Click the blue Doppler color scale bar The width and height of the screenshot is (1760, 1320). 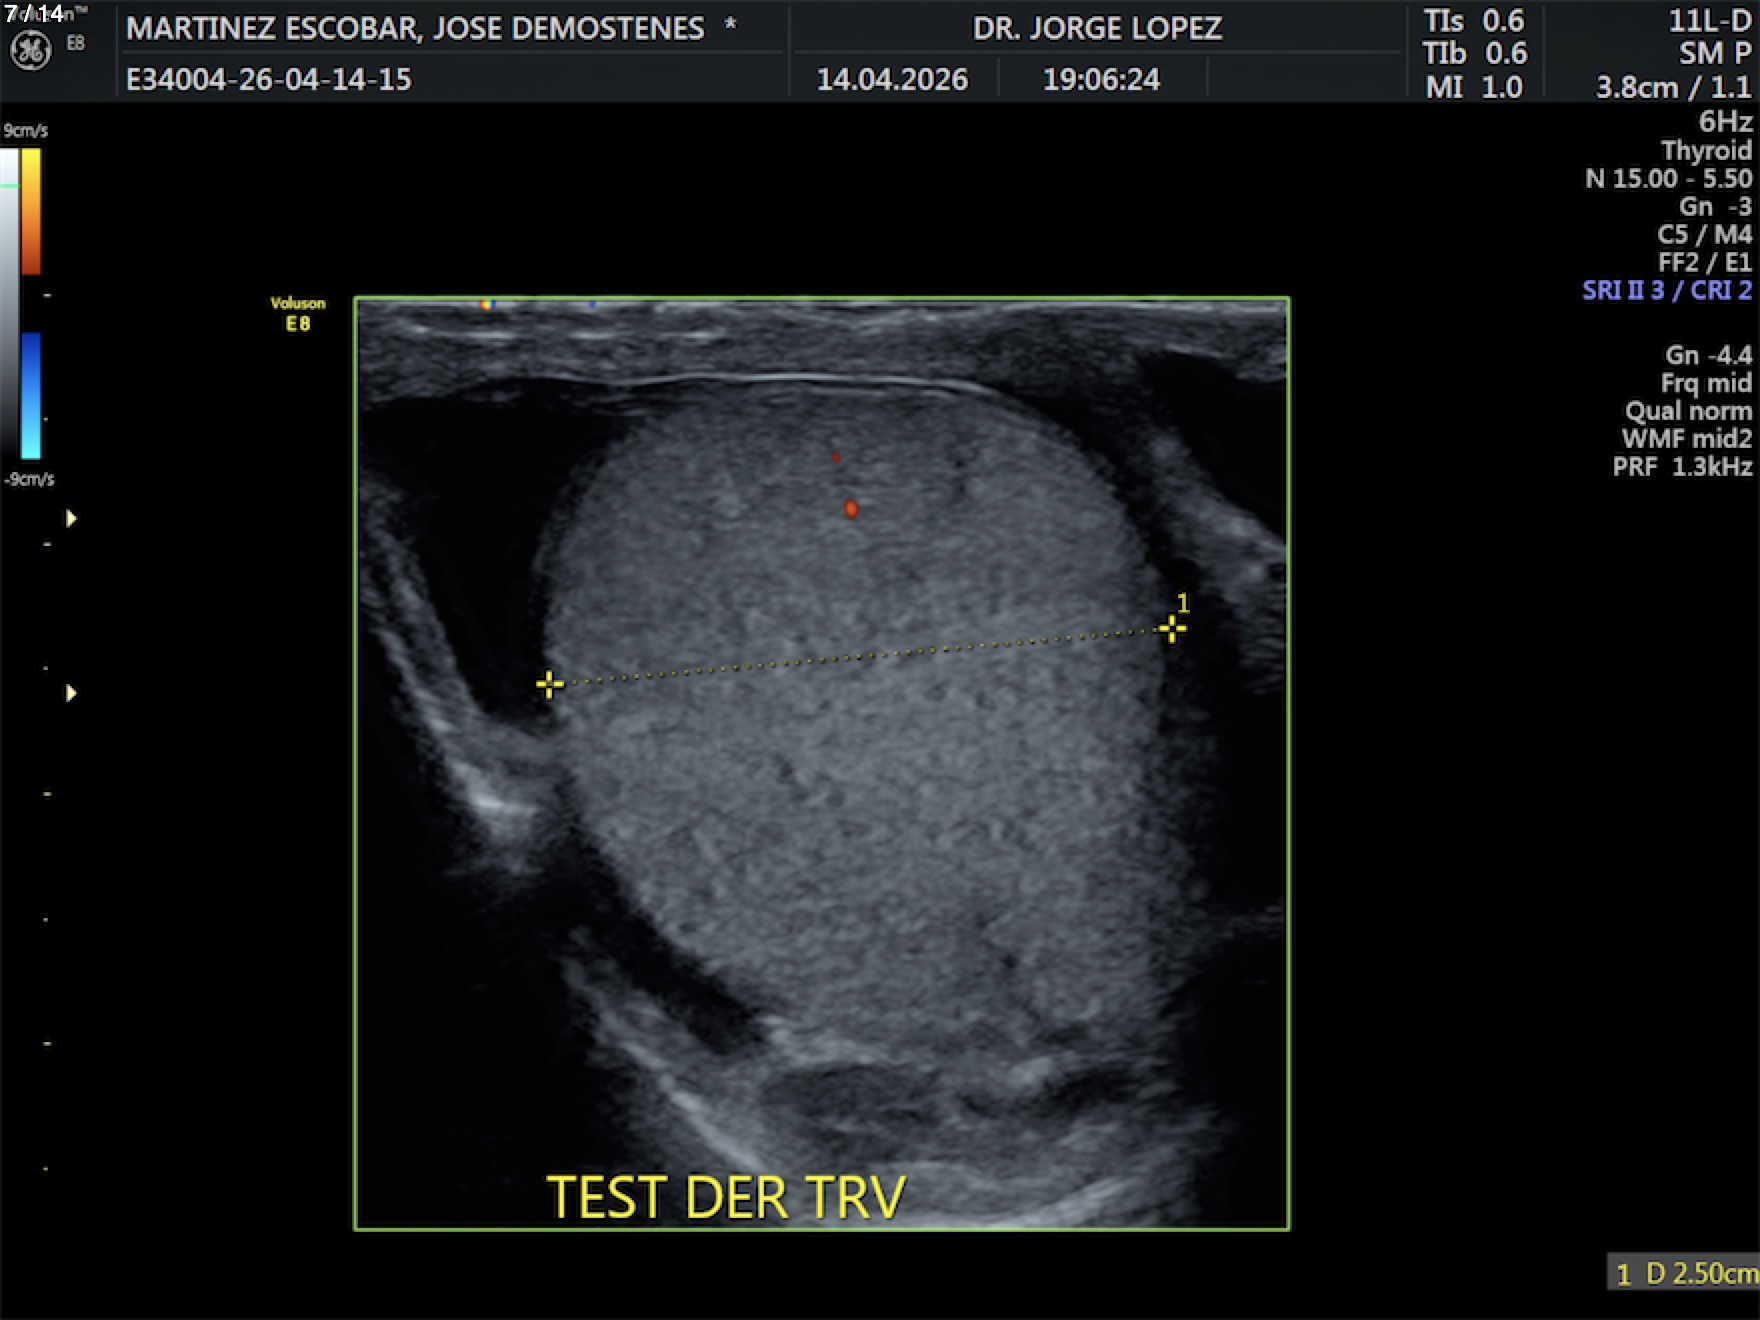(31, 395)
